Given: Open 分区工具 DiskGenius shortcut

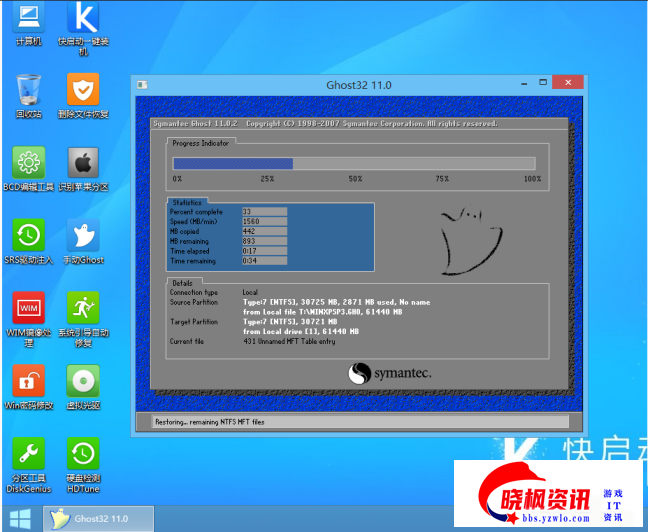Looking at the screenshot, I should pos(28,454).
